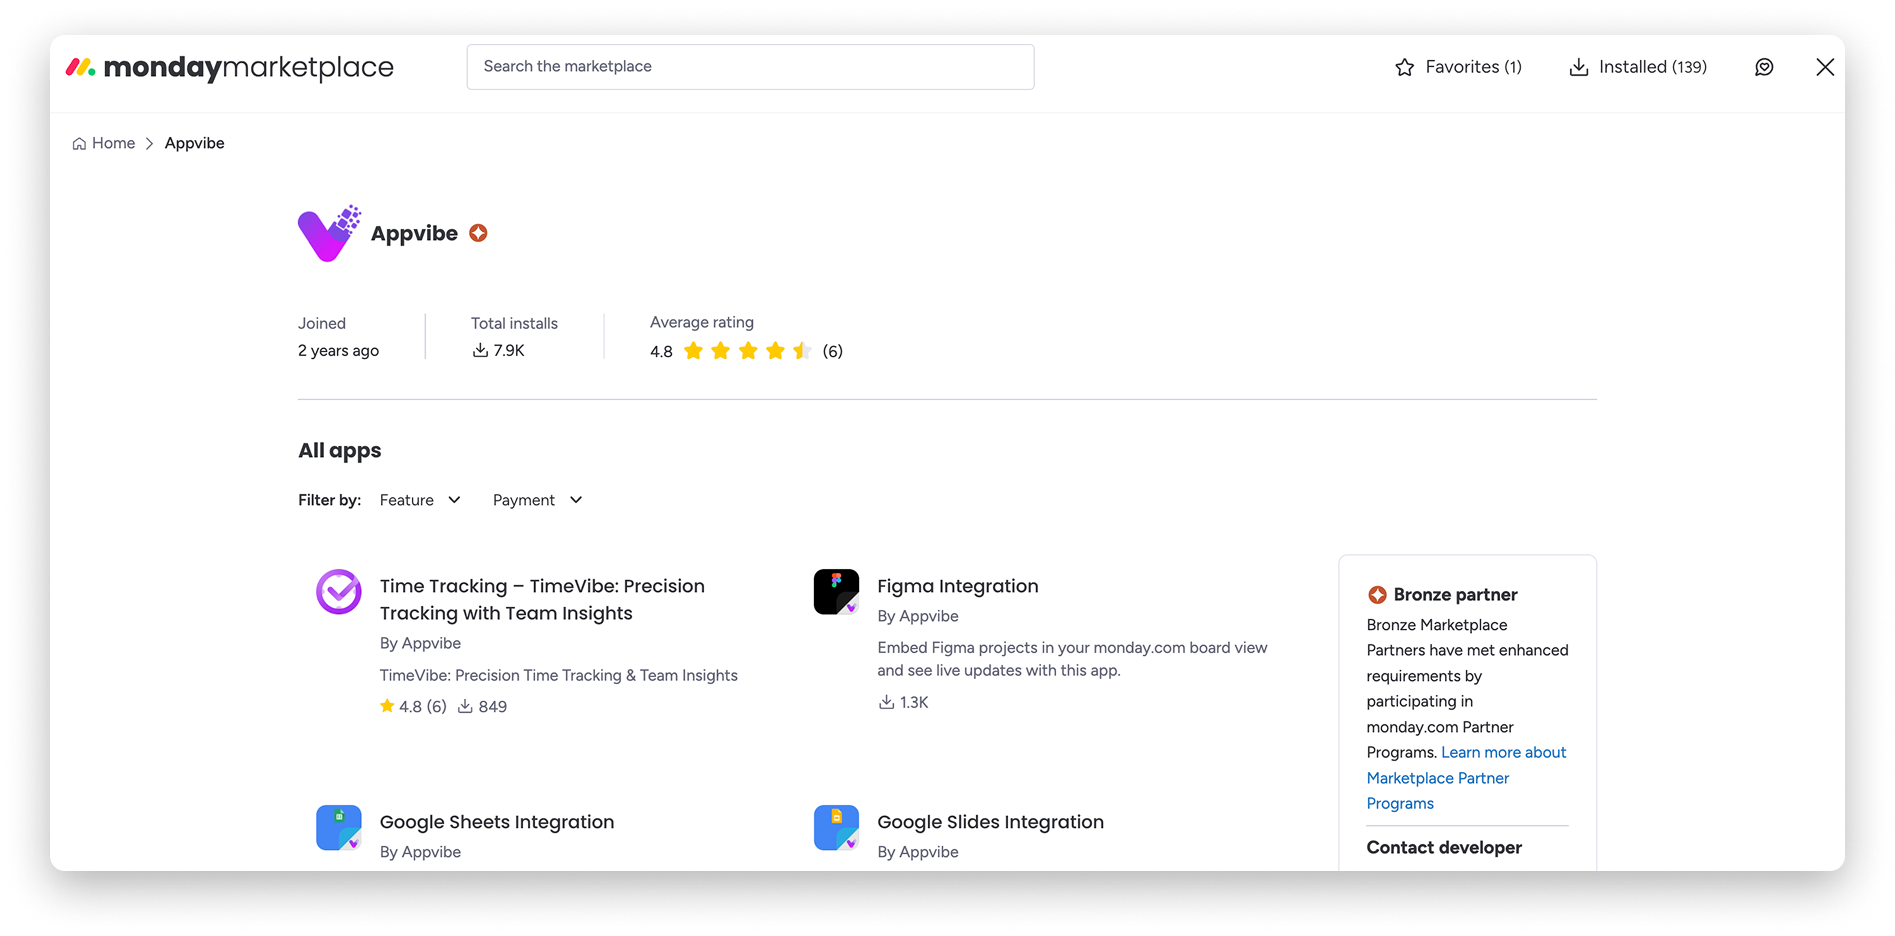Image resolution: width=1895 pixels, height=936 pixels.
Task: Click the download icon in Installed
Action: coord(1579,67)
